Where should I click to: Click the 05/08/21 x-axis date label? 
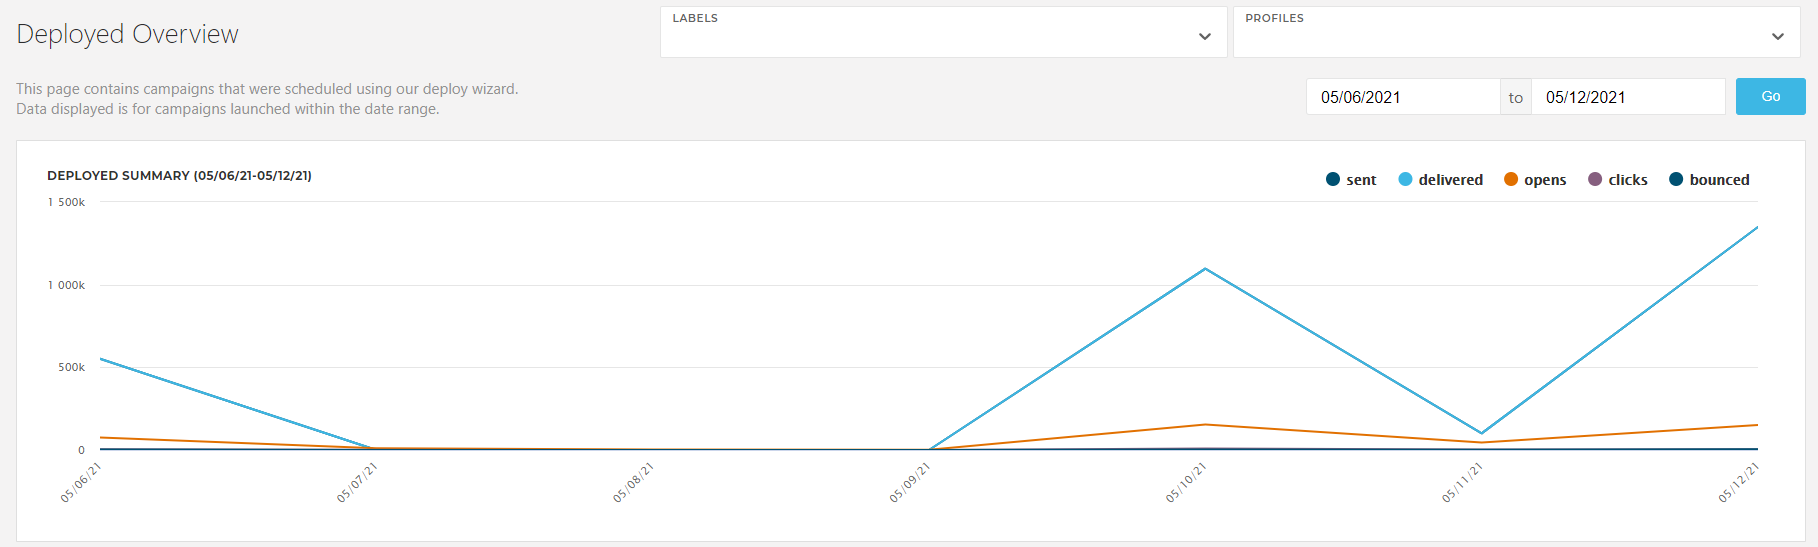pos(634,482)
